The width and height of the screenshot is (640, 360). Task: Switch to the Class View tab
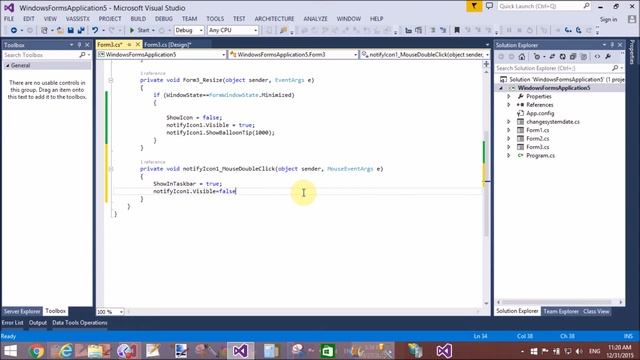pos(596,311)
